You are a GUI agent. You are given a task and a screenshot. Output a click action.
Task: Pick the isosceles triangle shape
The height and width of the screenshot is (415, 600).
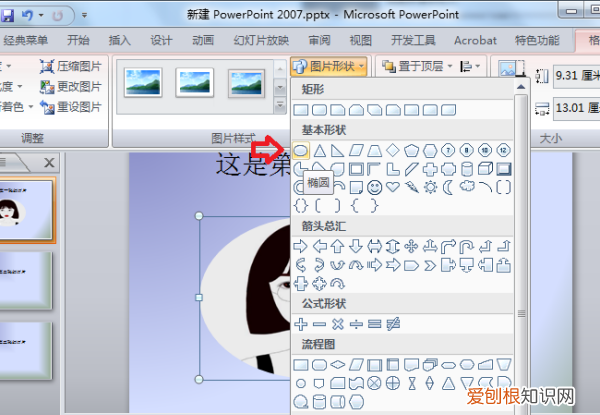(x=320, y=150)
